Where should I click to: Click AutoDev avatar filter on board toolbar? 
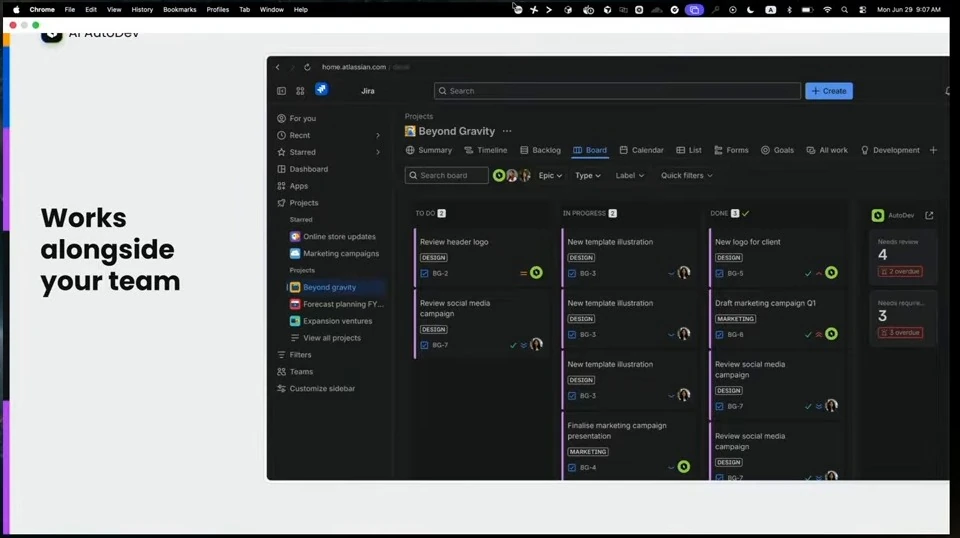tap(499, 176)
